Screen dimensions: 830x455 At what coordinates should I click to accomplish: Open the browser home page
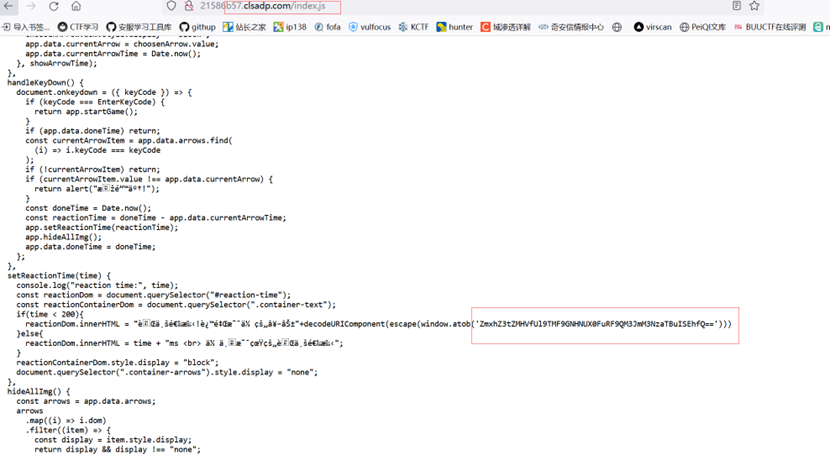coord(76,6)
